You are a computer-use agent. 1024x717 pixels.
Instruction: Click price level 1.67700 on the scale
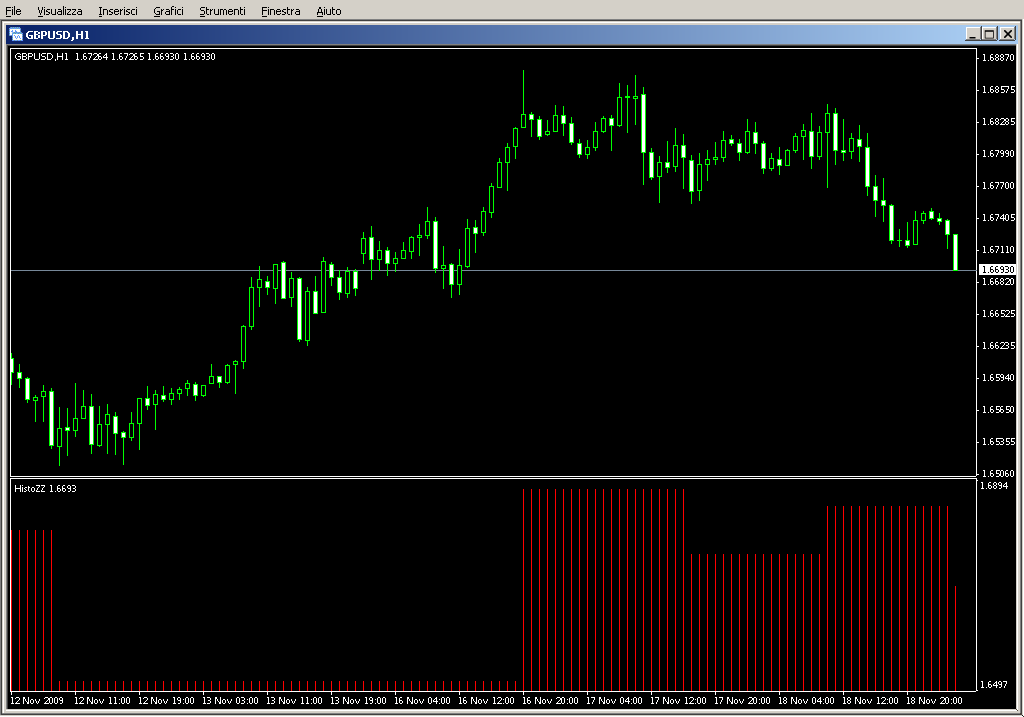click(x=999, y=185)
